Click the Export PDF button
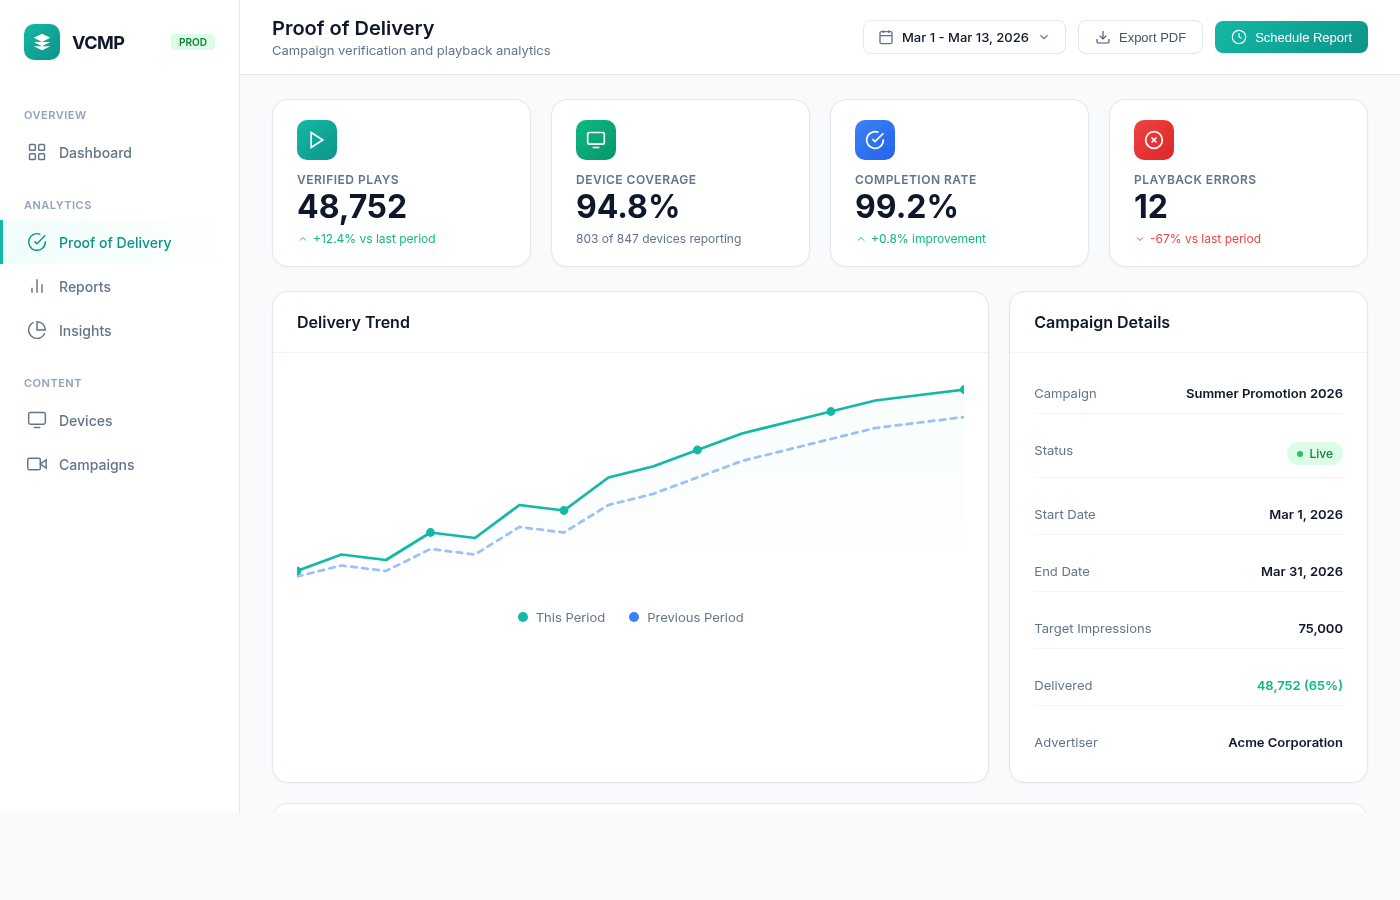 (1140, 37)
